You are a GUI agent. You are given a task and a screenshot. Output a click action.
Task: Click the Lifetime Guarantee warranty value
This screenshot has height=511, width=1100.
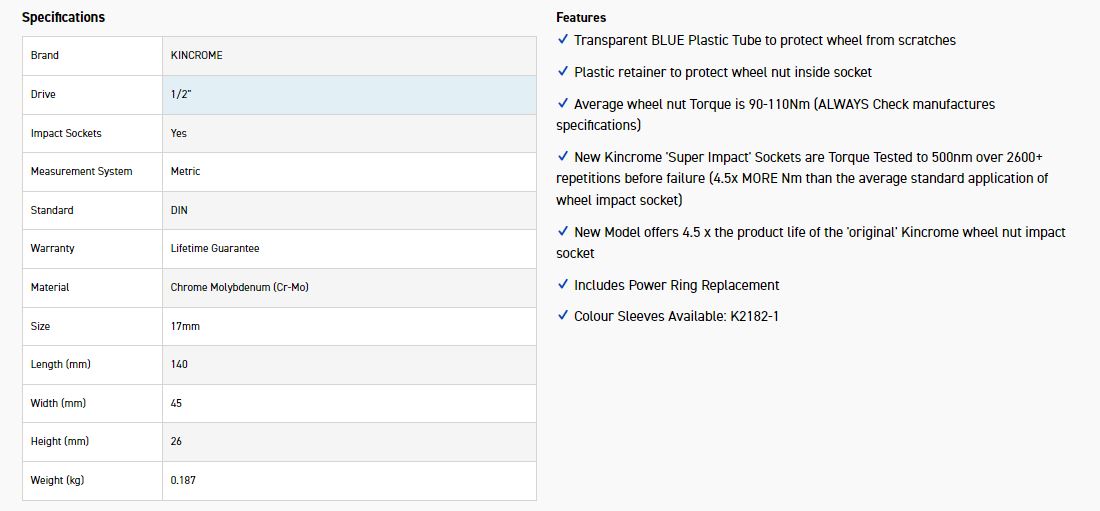click(x=215, y=248)
